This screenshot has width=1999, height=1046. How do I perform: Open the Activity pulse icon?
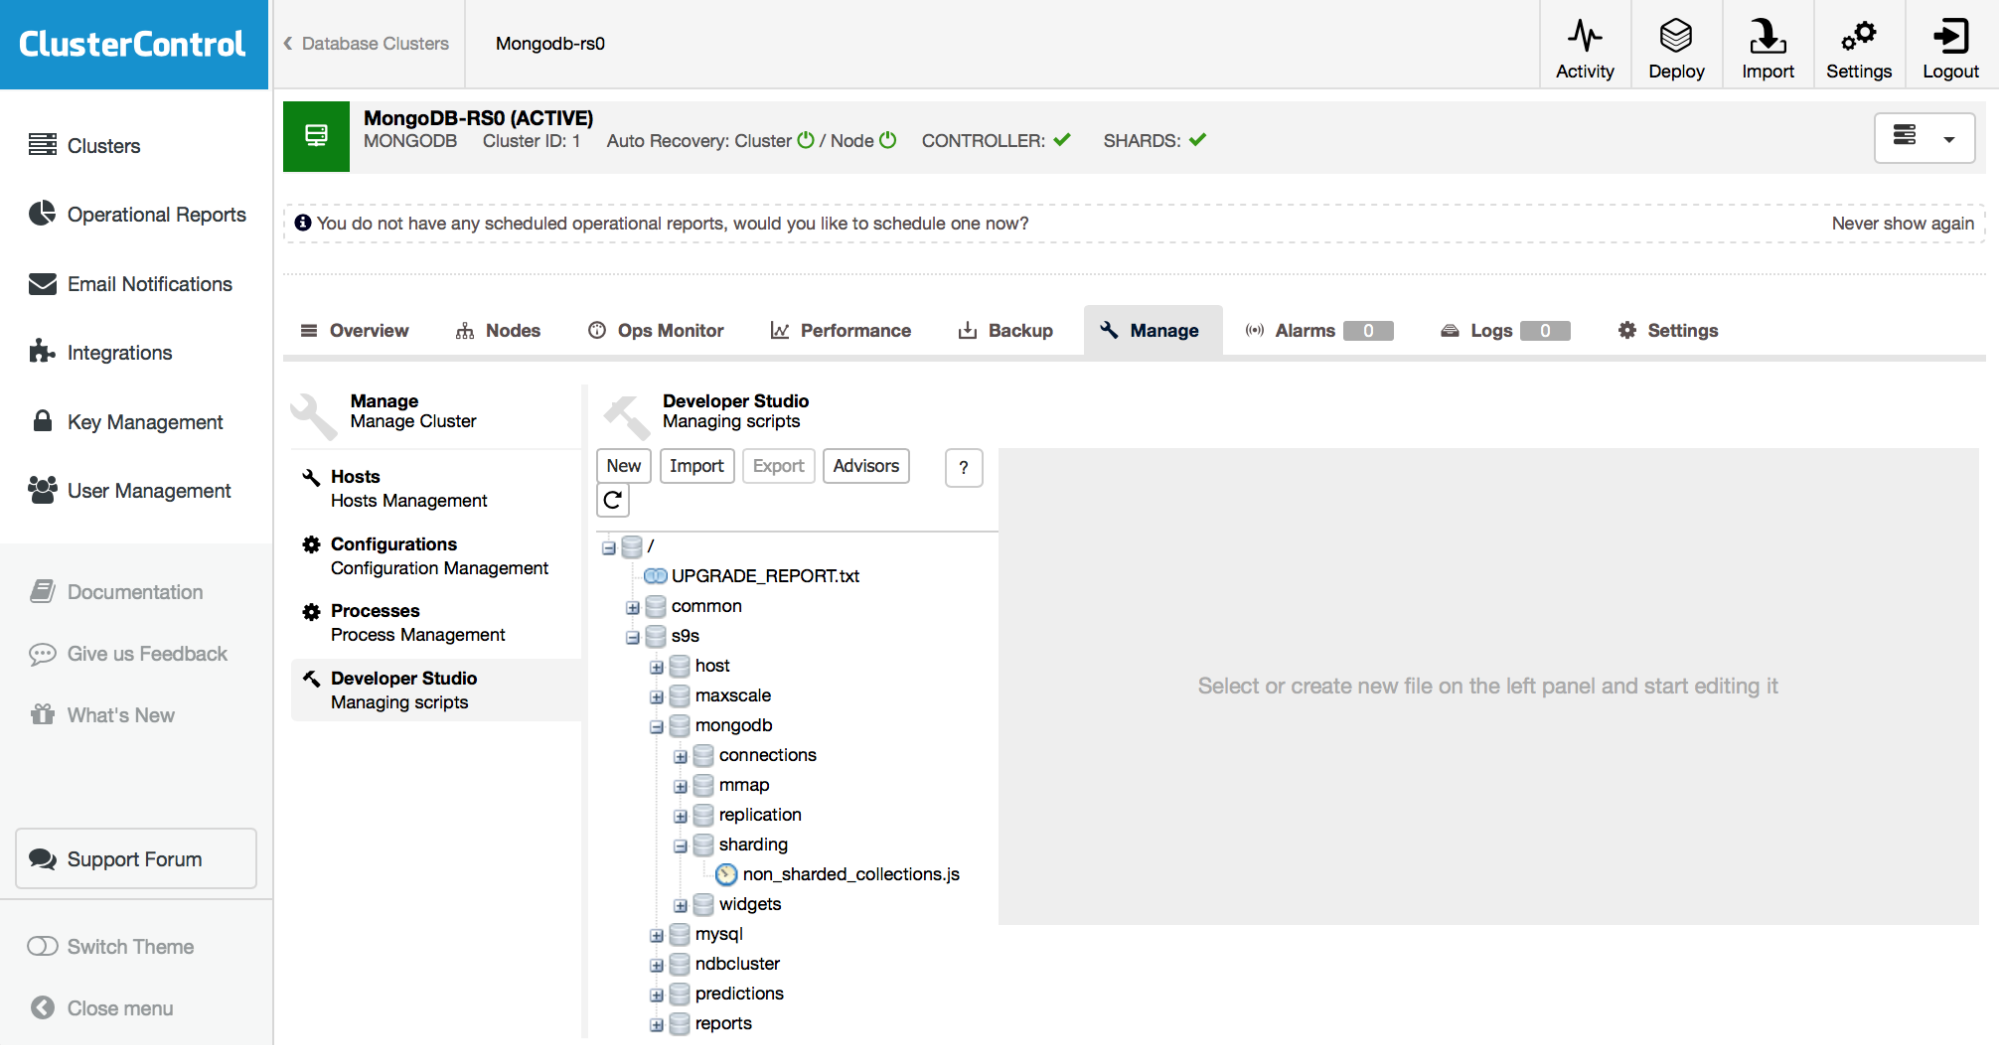[1585, 36]
